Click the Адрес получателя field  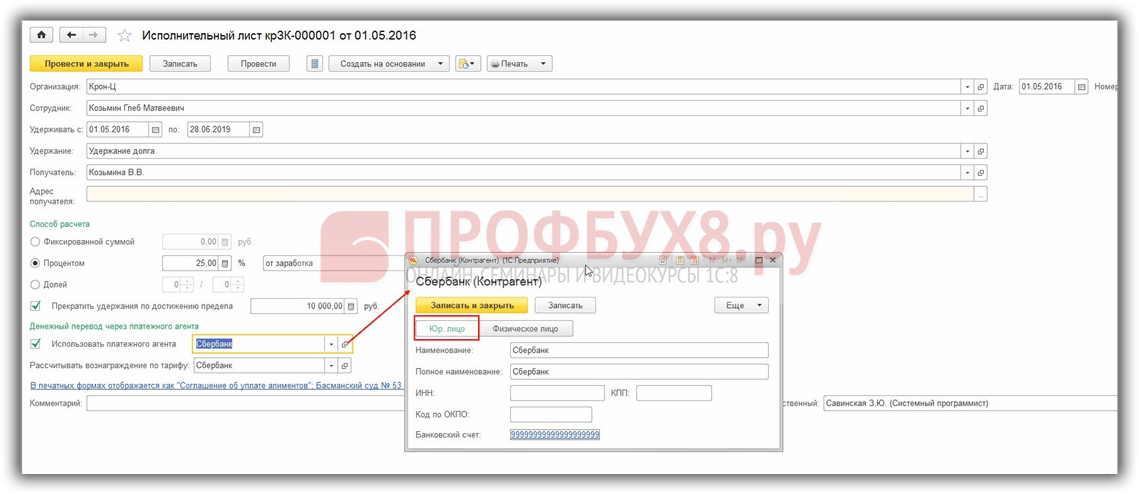click(530, 194)
